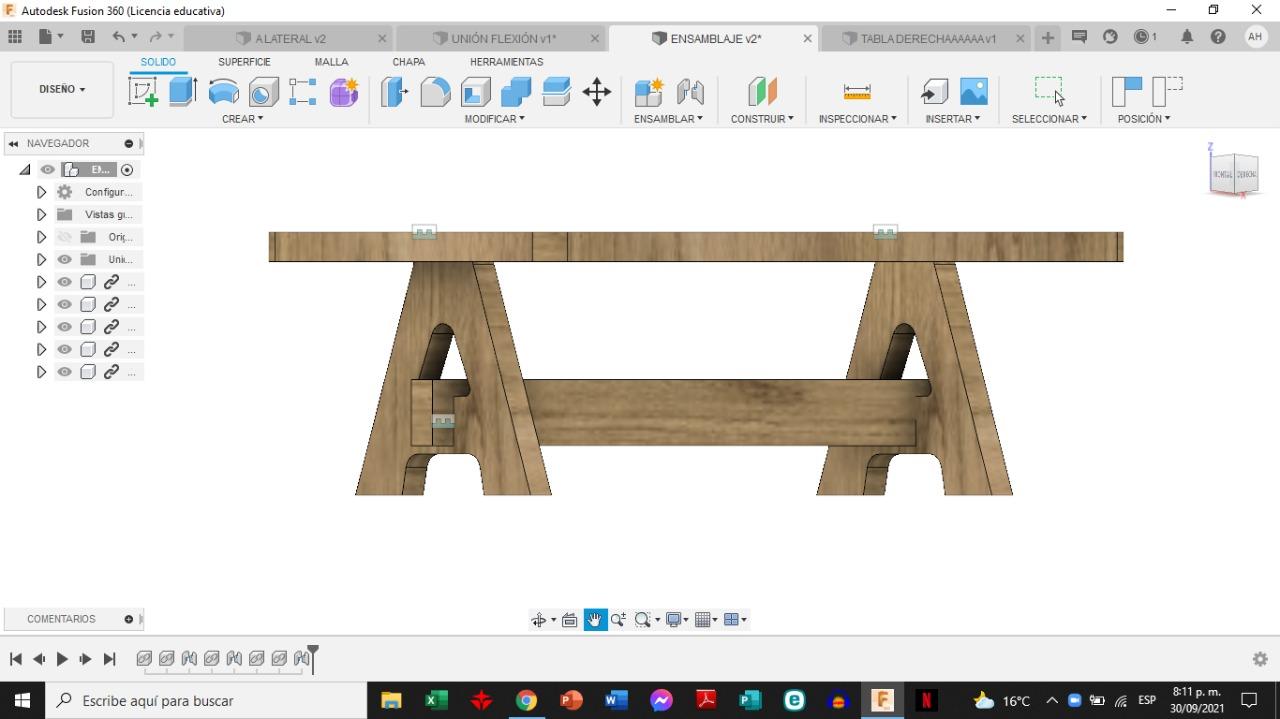Screen dimensions: 1280x719
Task: Select the Measure tool
Action: (x=857, y=92)
